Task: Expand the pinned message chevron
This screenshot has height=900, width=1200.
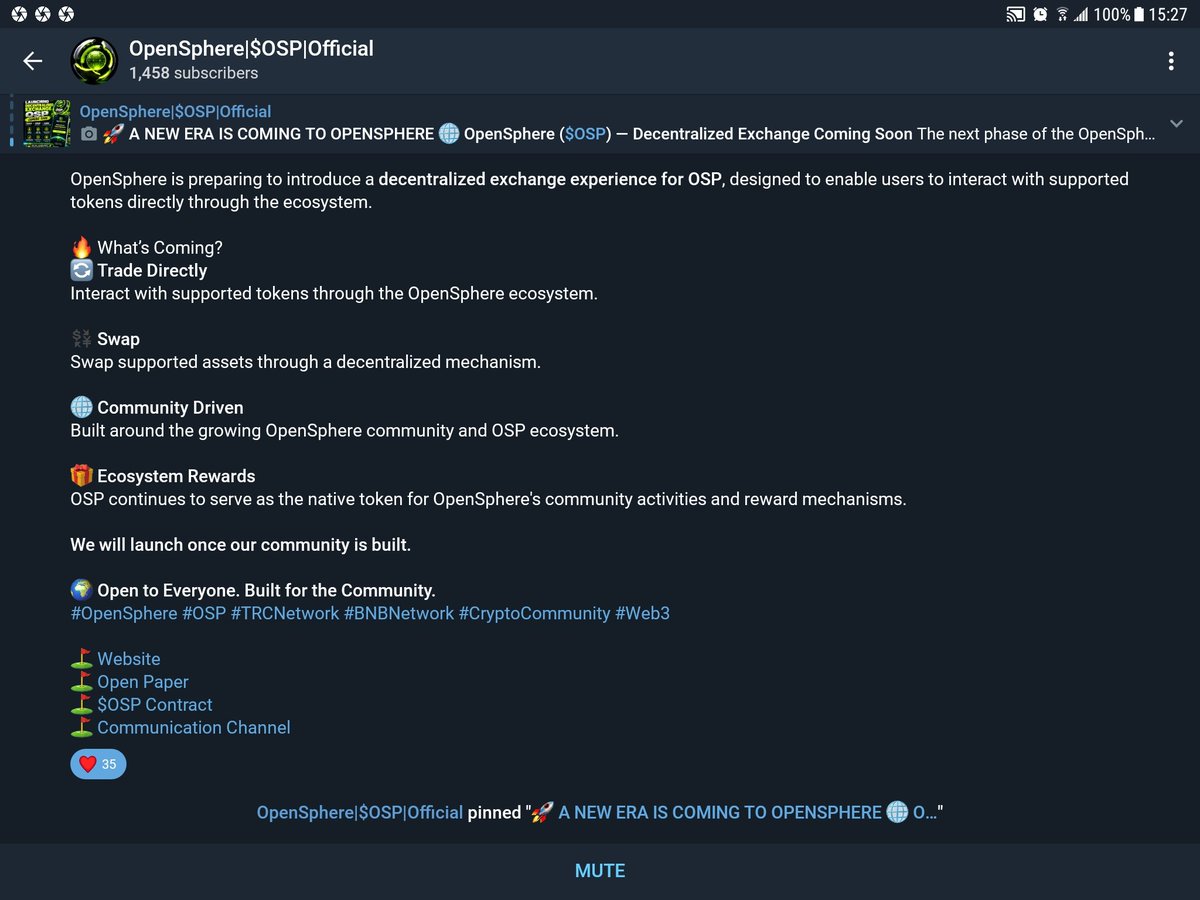Action: click(1175, 124)
